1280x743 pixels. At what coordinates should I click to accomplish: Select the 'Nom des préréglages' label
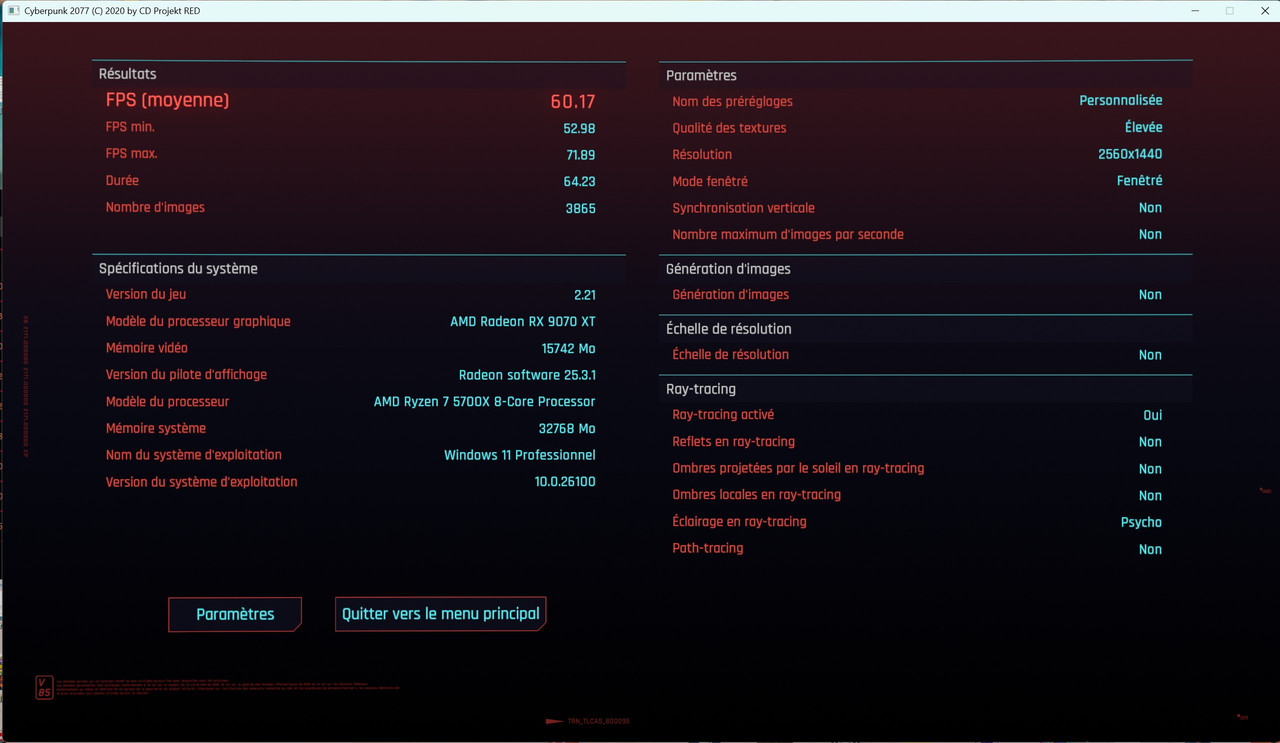click(732, 101)
